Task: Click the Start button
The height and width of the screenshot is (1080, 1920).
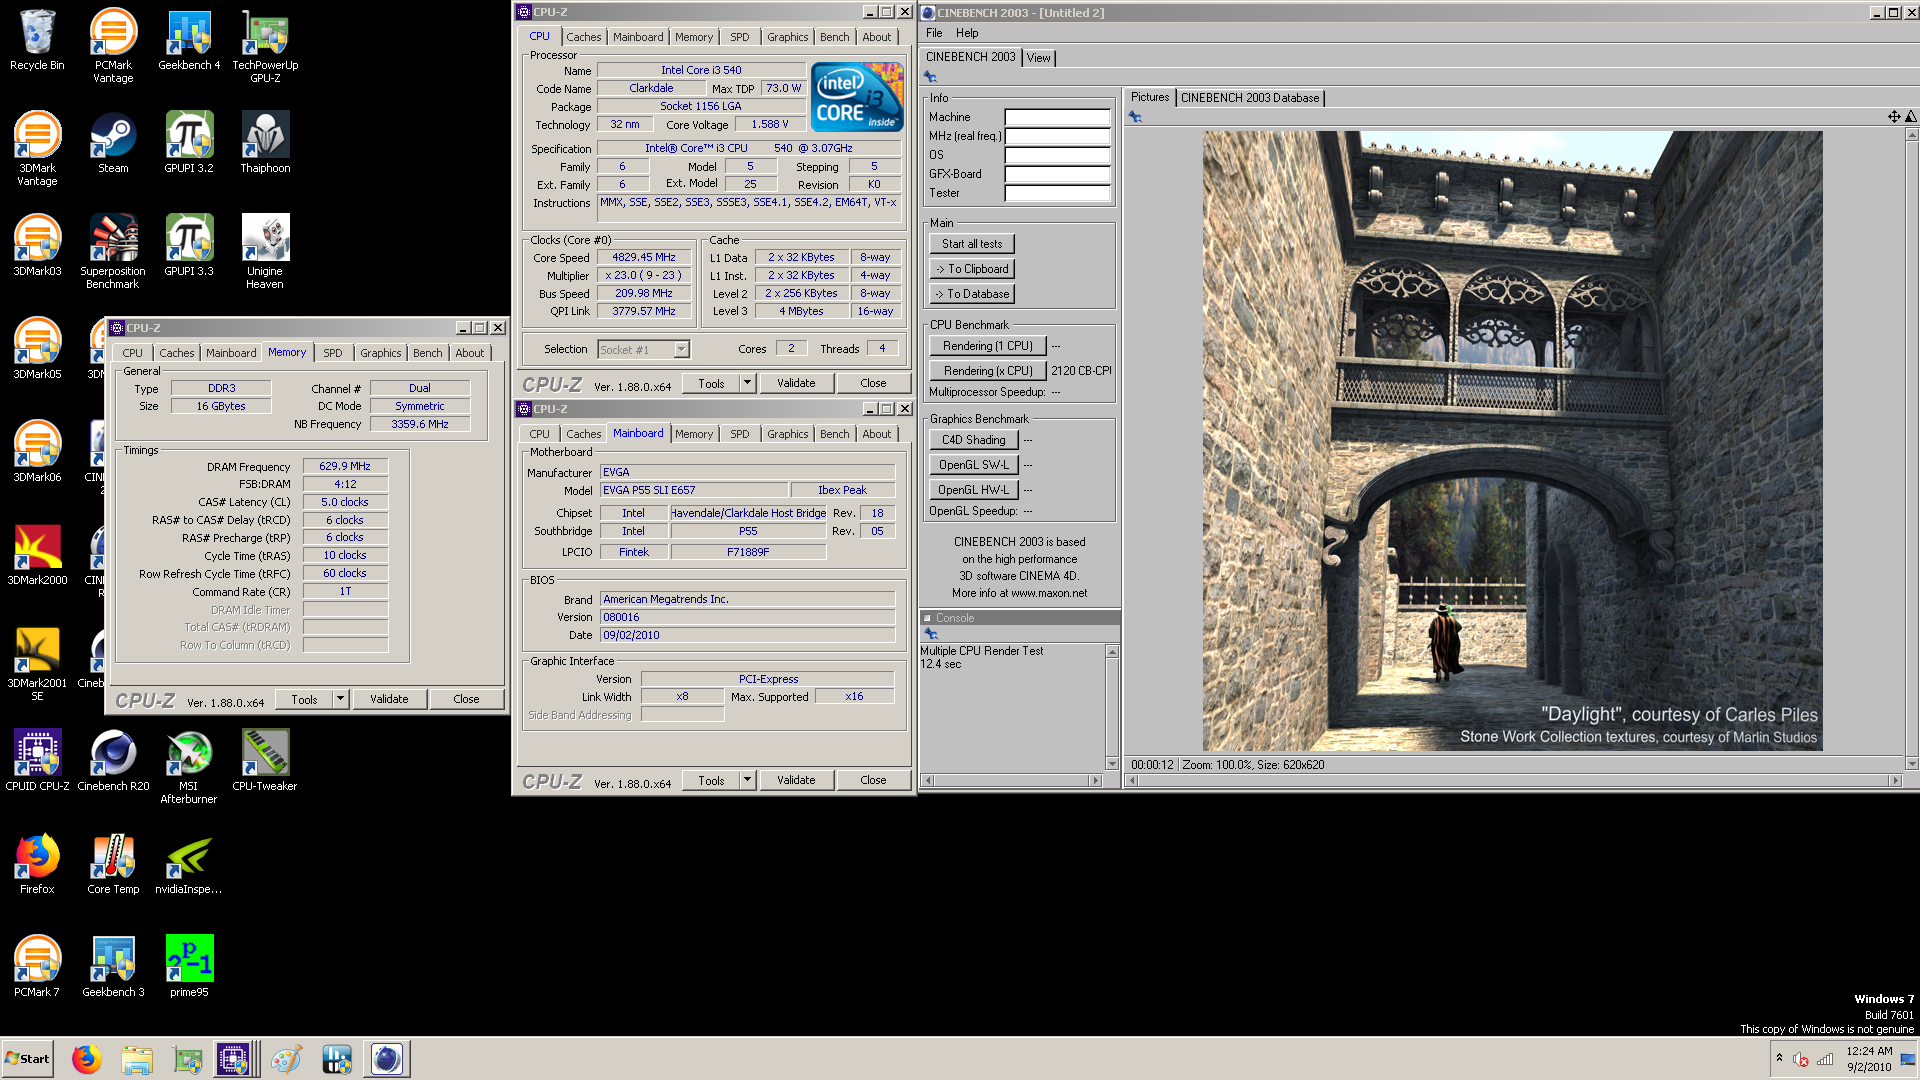Action: (x=27, y=1059)
